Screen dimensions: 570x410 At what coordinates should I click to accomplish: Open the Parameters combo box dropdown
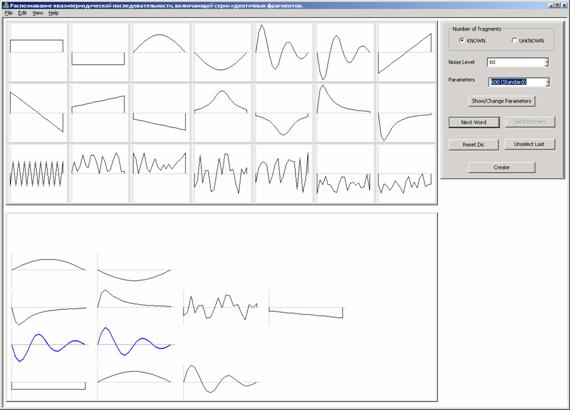547,82
